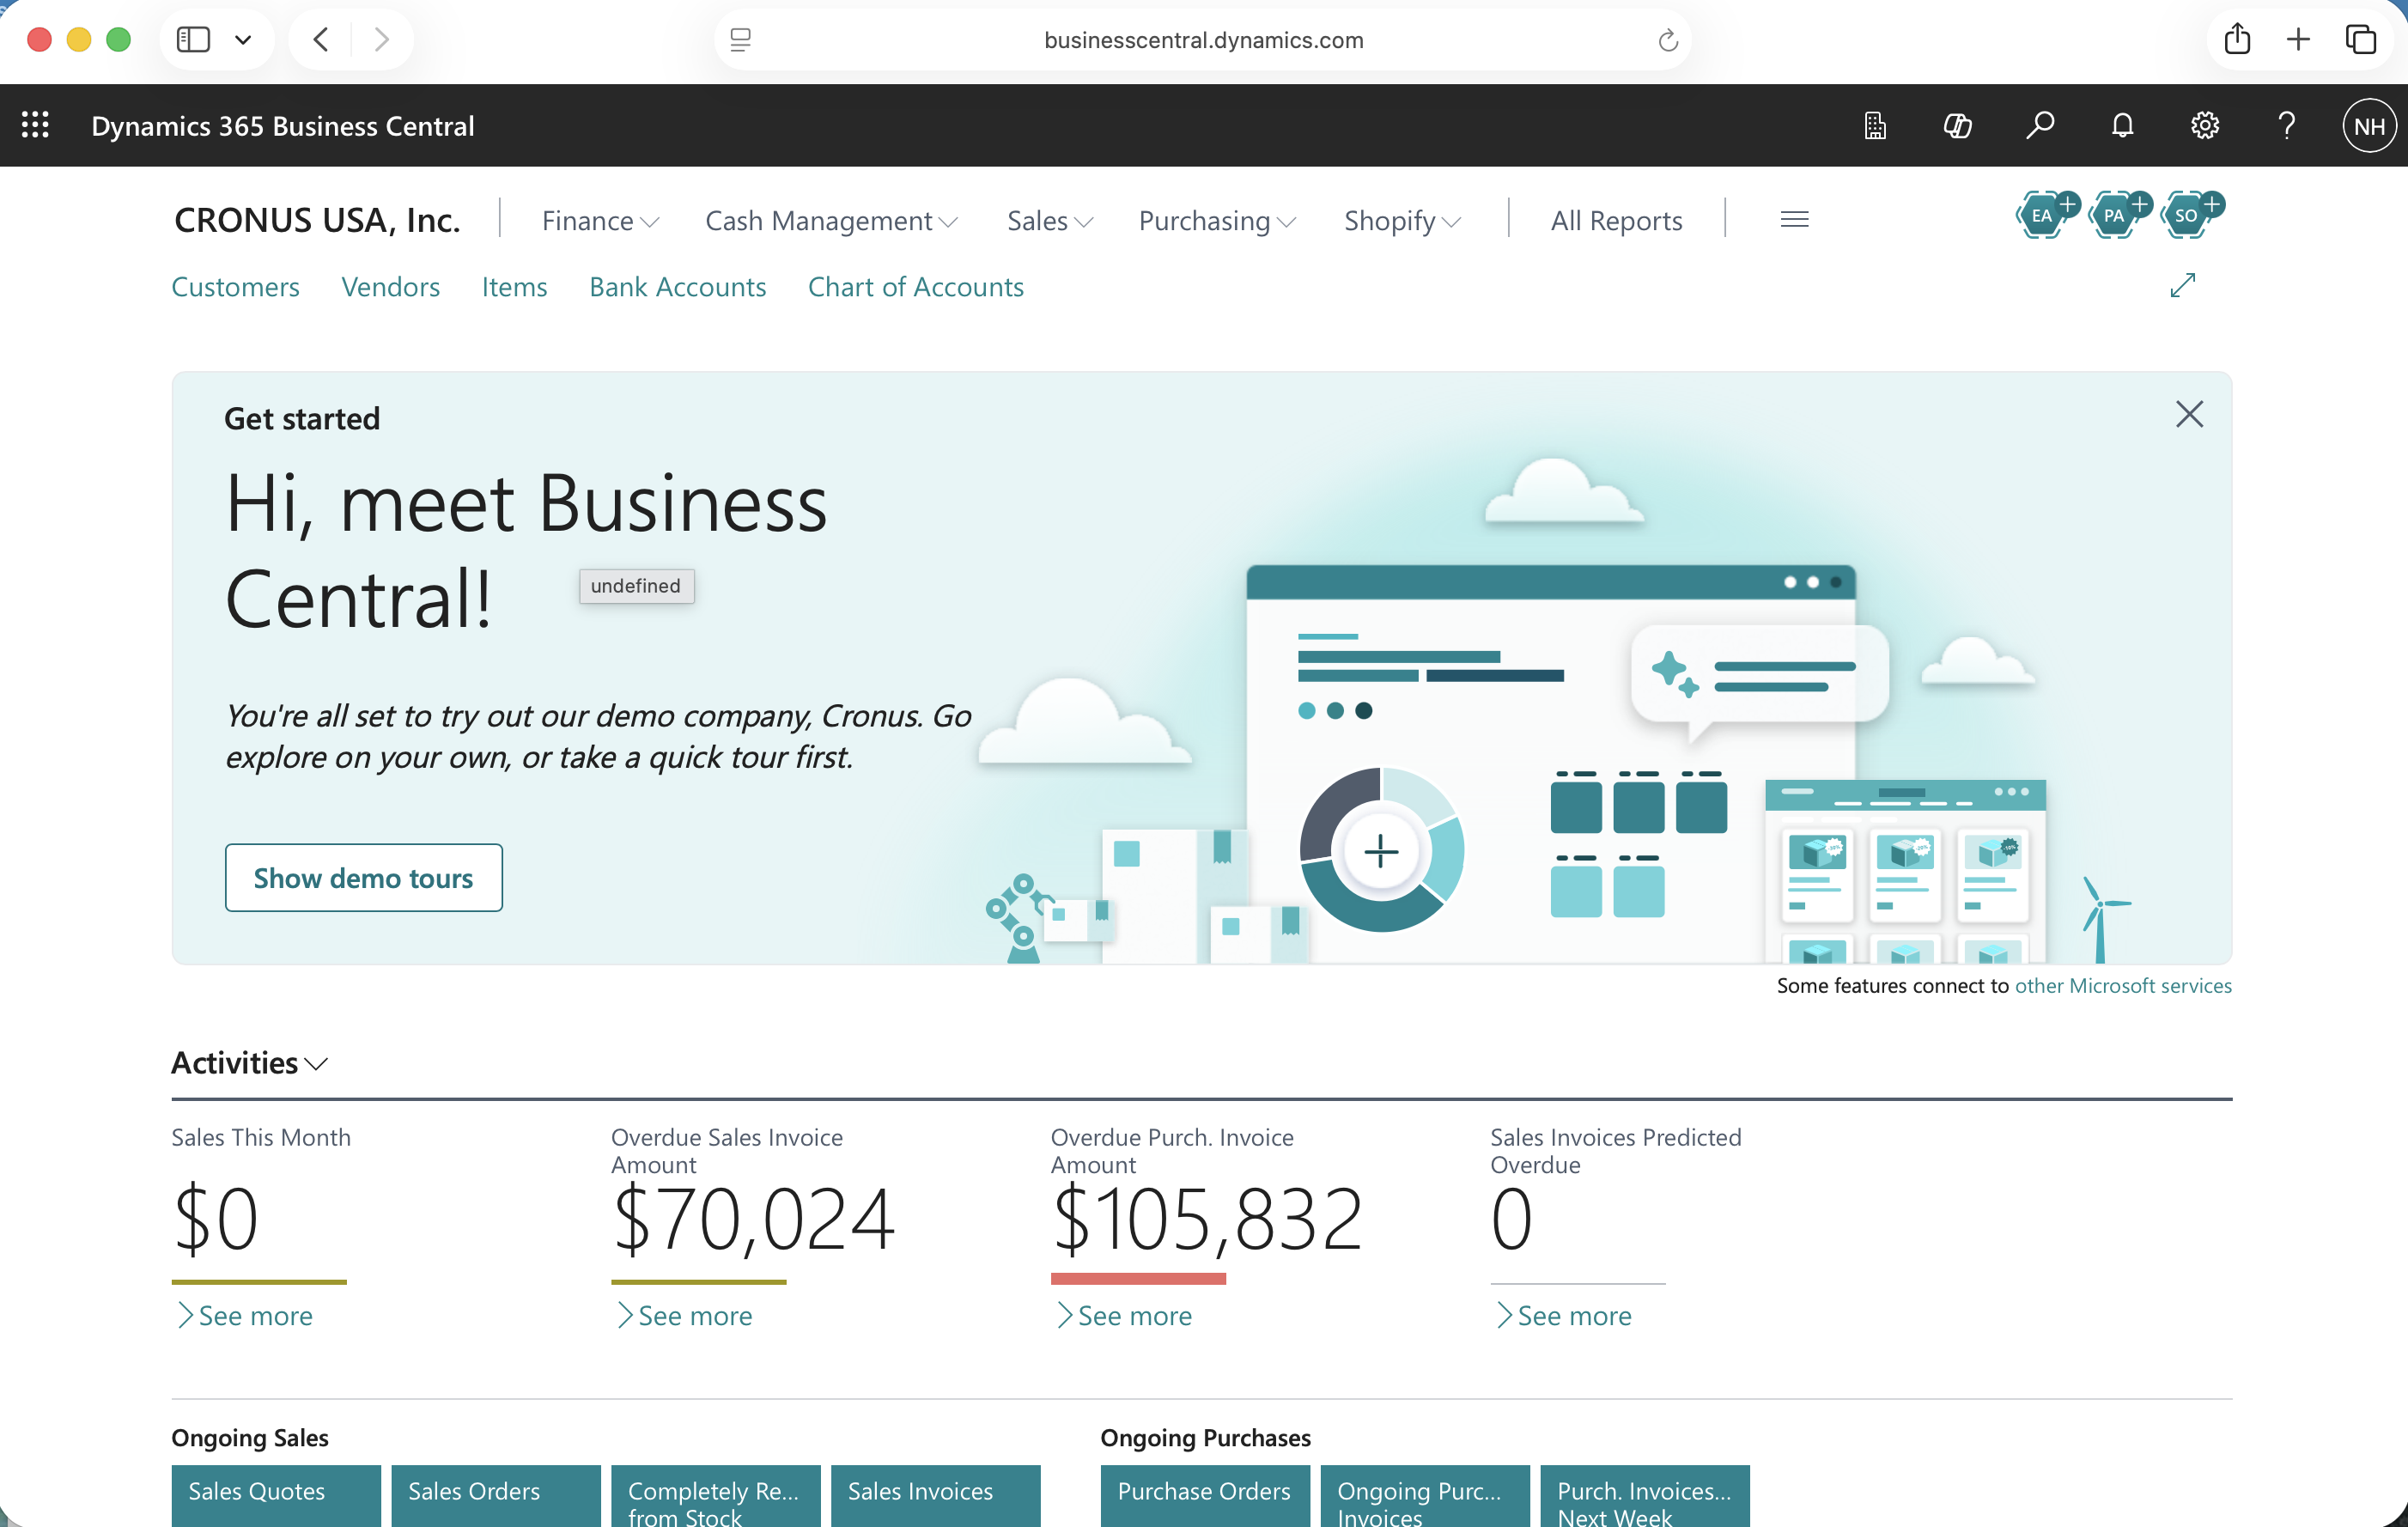This screenshot has width=2408, height=1527.
Task: Click Dynamics 365 Business Central title
Action: pos(283,125)
